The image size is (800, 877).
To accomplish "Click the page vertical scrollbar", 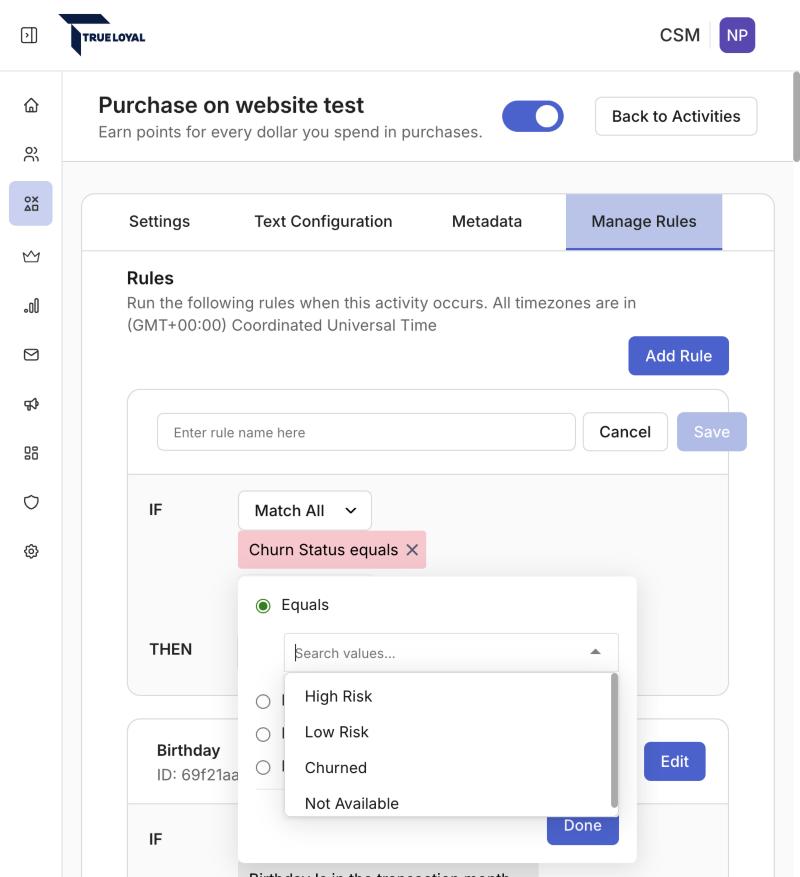I will click(x=796, y=116).
